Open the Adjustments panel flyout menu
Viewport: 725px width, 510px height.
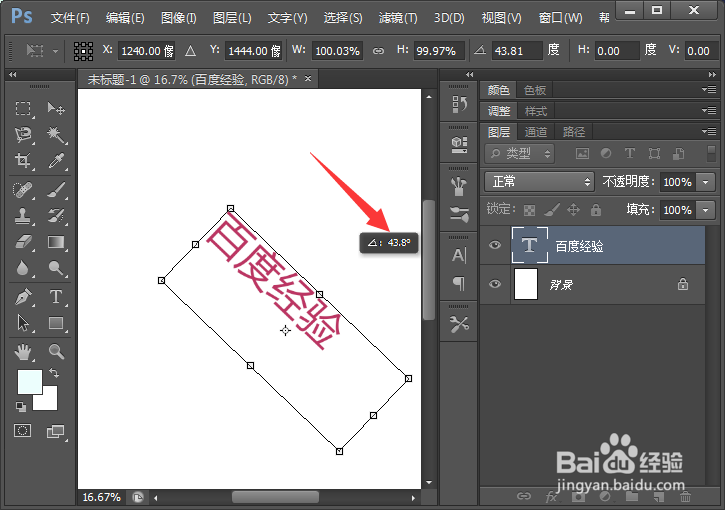pyautogui.click(x=709, y=111)
